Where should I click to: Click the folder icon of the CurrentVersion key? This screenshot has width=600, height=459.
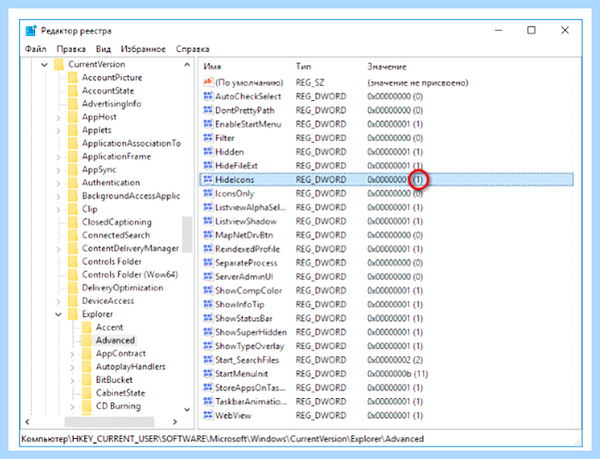pyautogui.click(x=59, y=64)
